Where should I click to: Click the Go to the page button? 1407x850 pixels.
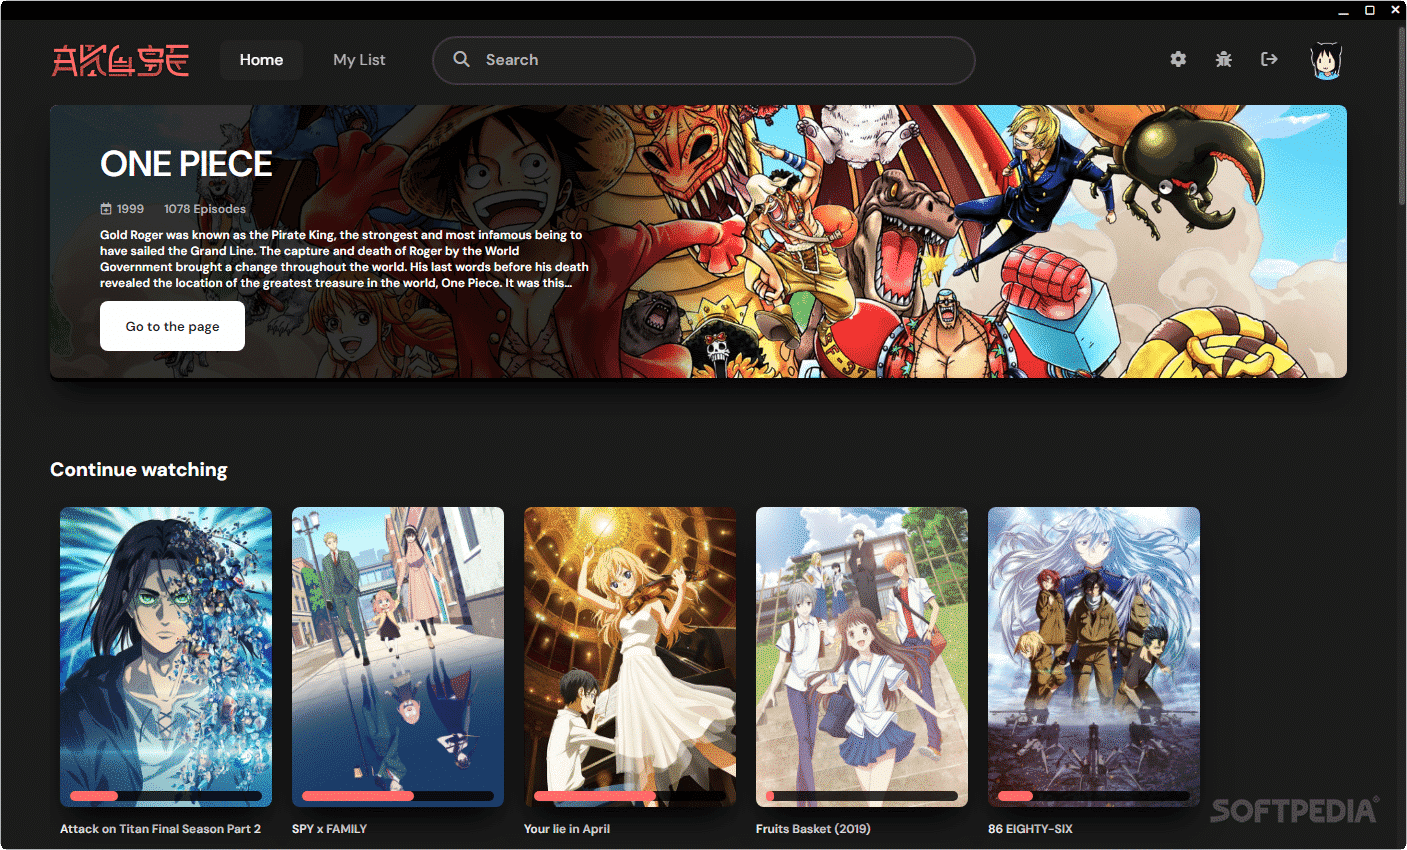pos(172,326)
